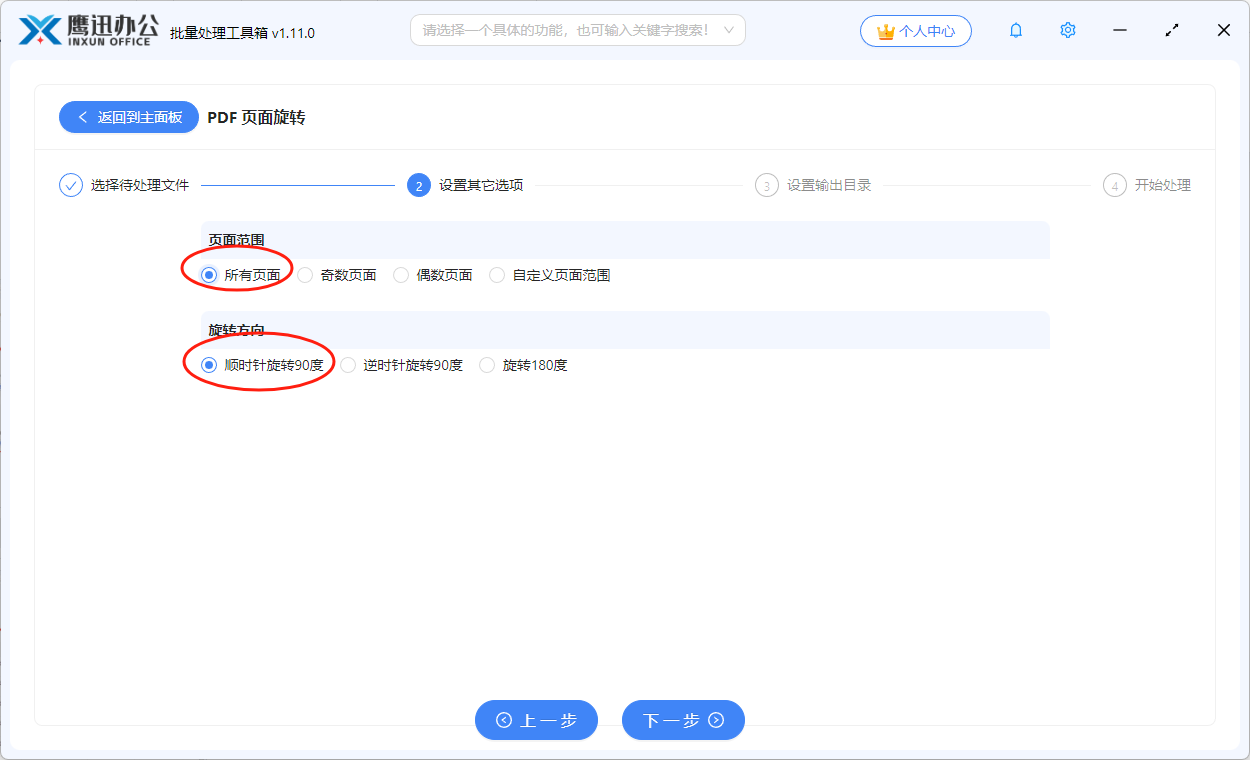Open the settings gear icon

pos(1067,30)
